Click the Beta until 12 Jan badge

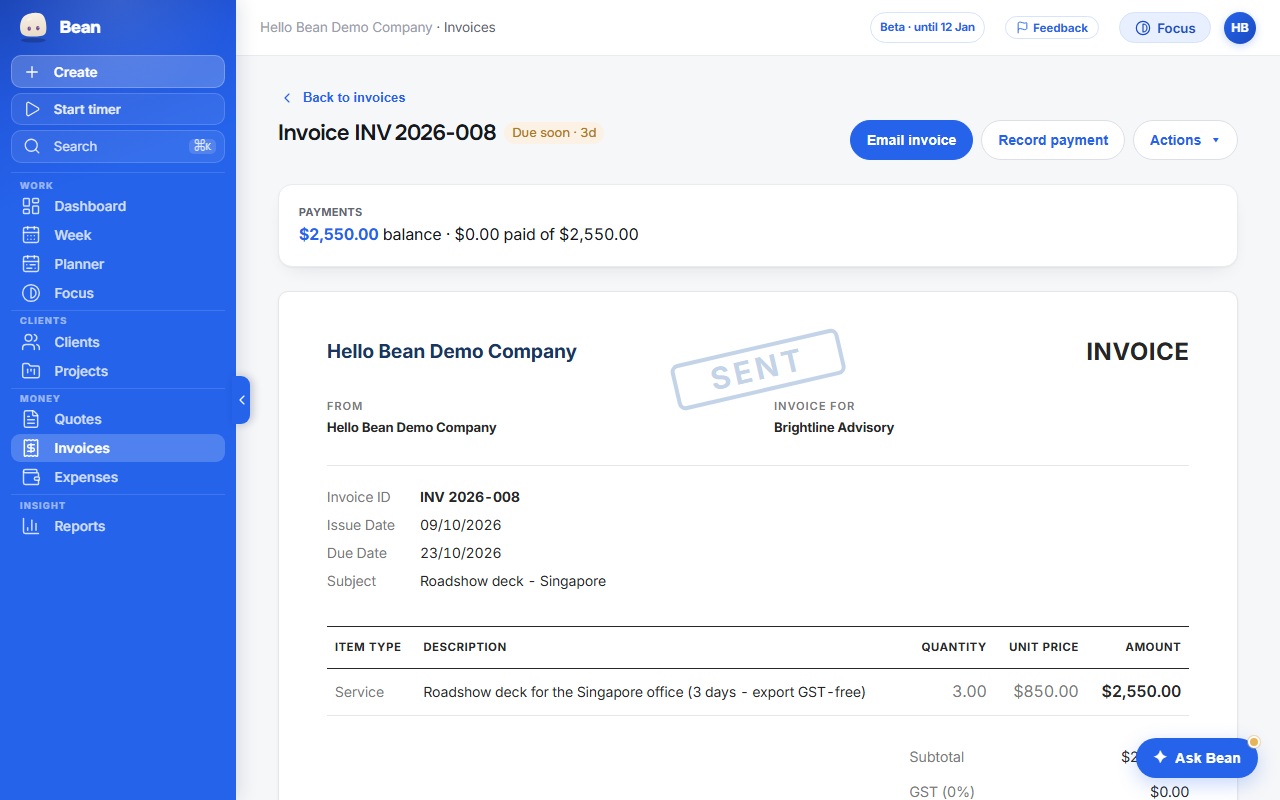[x=927, y=27]
